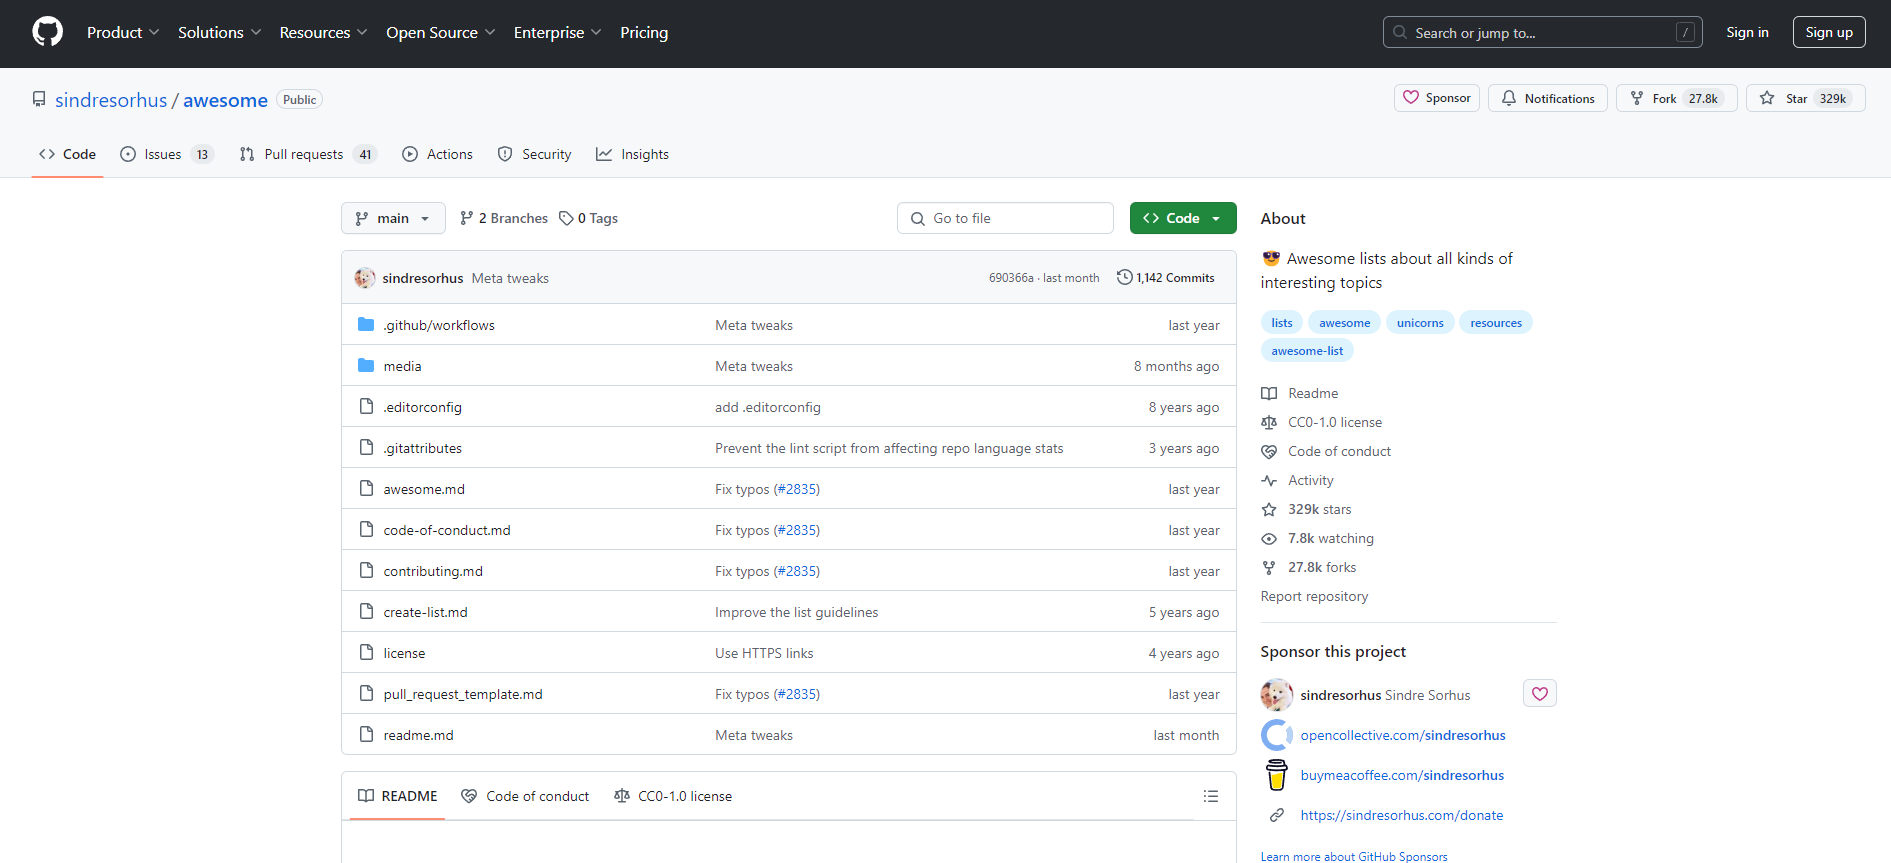The image size is (1891, 863).
Task: Expand the Enterprise menu
Action: 558,32
